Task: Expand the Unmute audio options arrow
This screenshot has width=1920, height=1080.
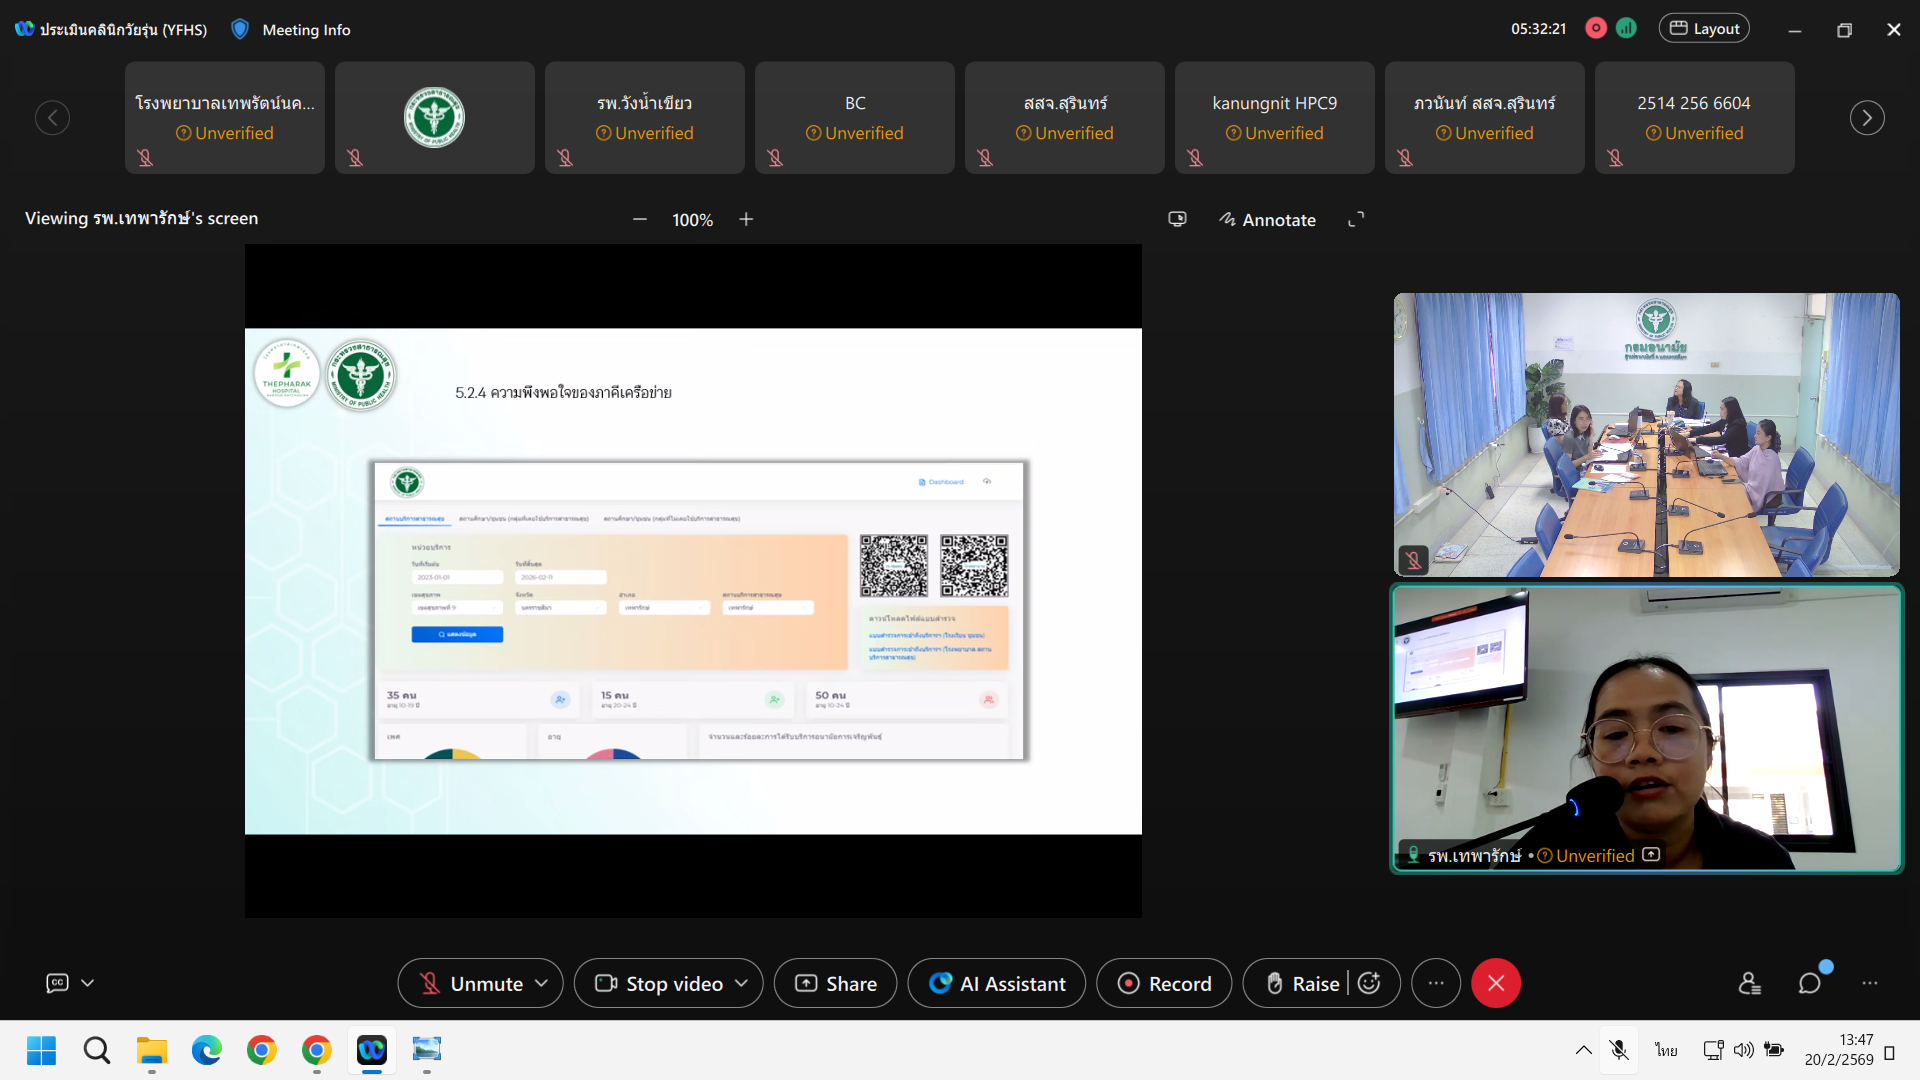Action: 542,984
